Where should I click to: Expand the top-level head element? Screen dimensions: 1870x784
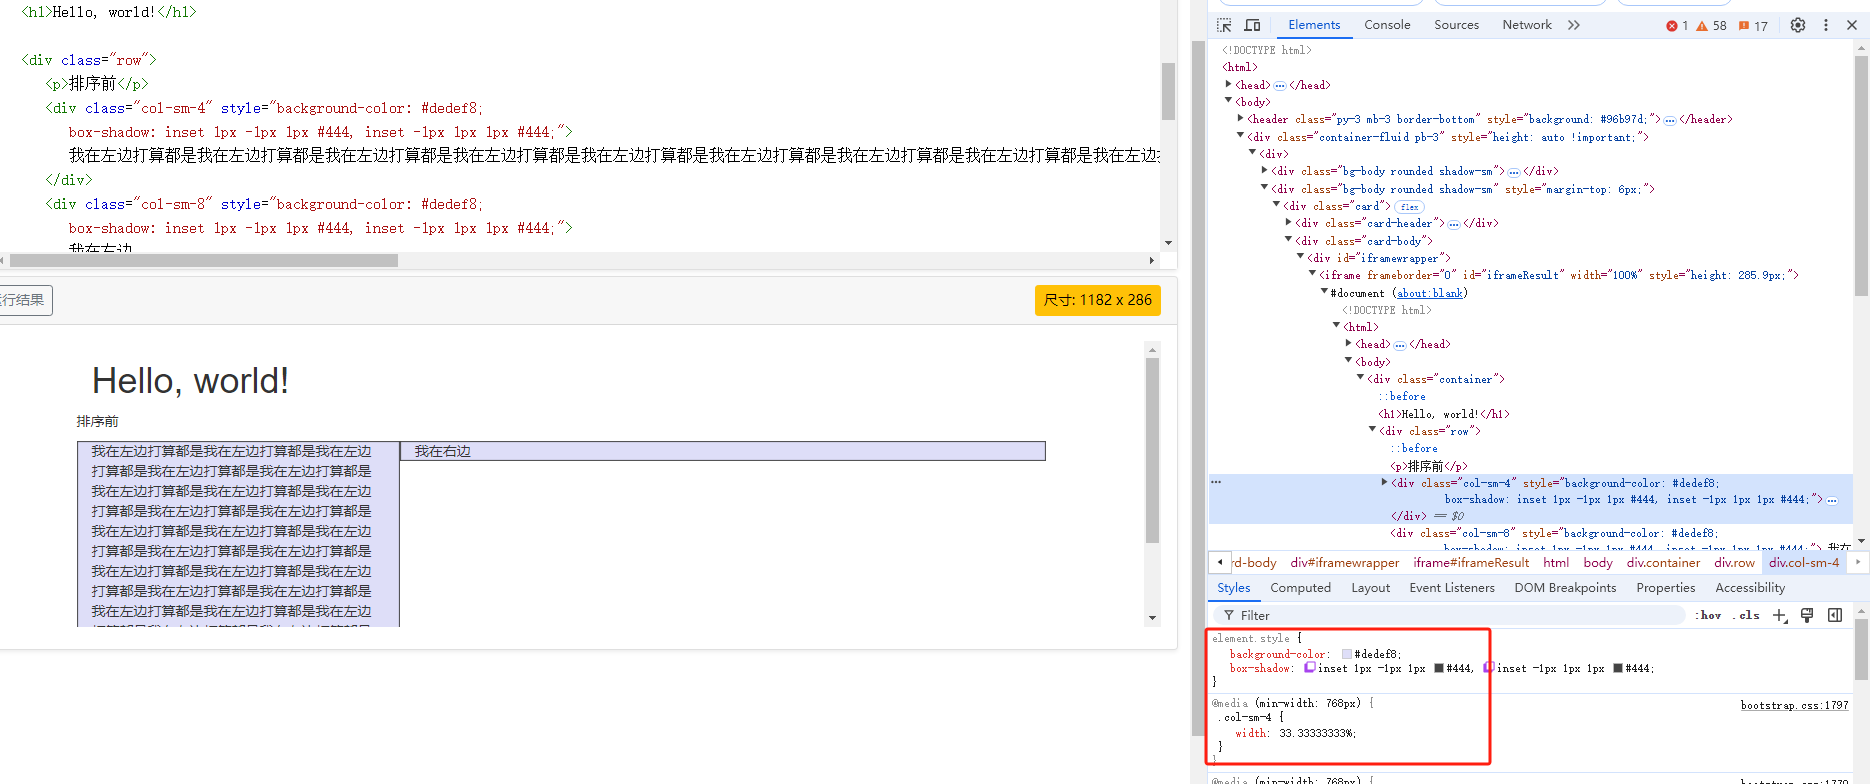pos(1229,85)
